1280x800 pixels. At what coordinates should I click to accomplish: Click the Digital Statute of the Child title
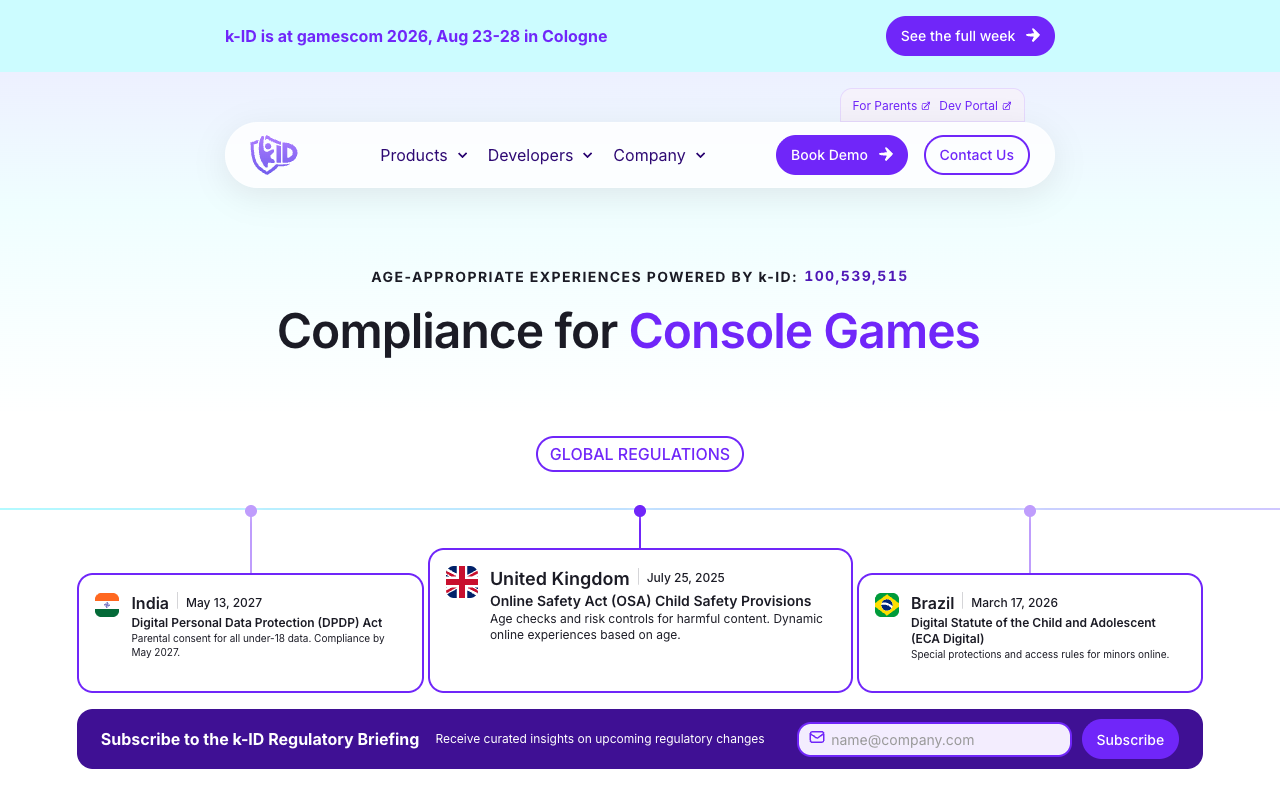click(x=1033, y=630)
